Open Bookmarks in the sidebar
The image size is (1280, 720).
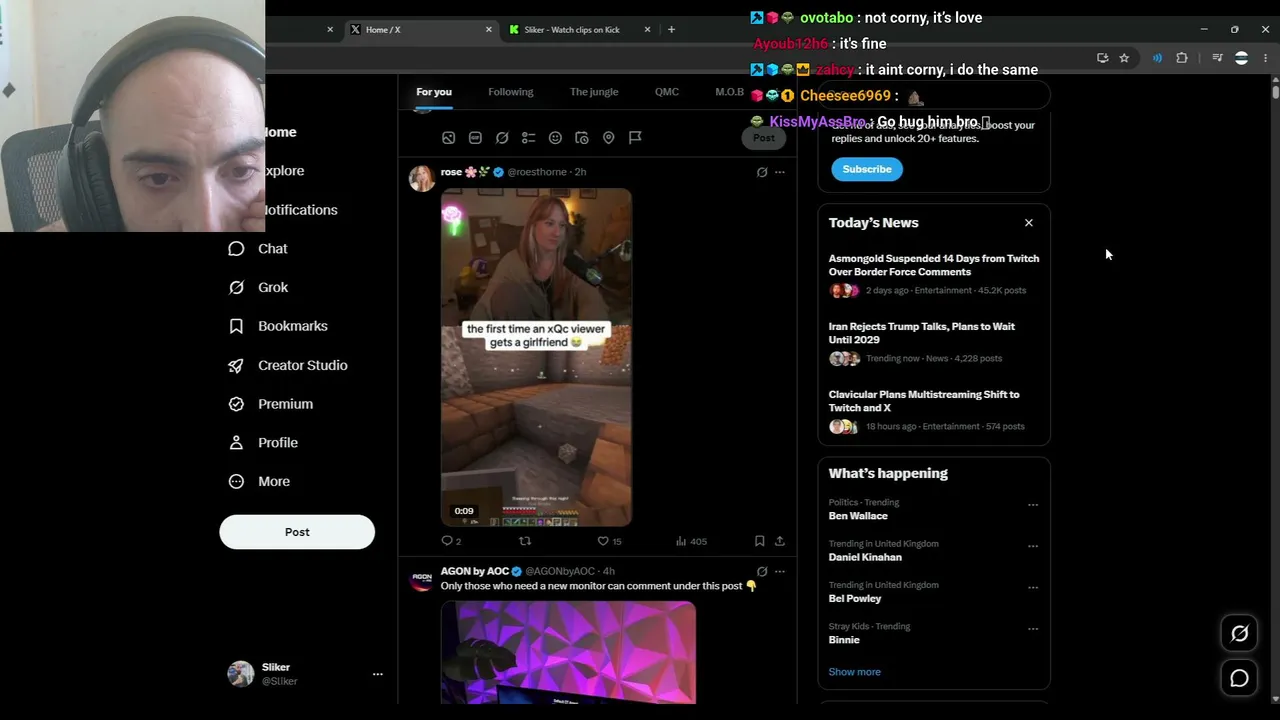pyautogui.click(x=278, y=326)
